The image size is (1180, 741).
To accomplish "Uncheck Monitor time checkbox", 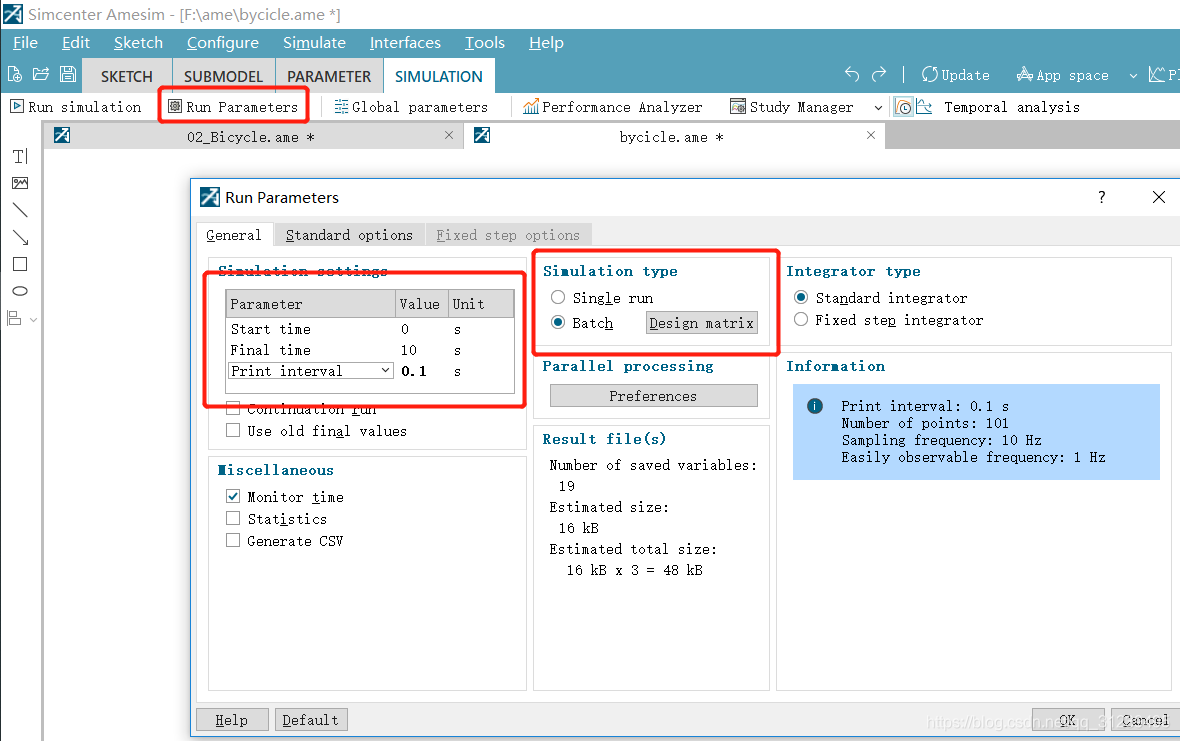I will coord(233,497).
